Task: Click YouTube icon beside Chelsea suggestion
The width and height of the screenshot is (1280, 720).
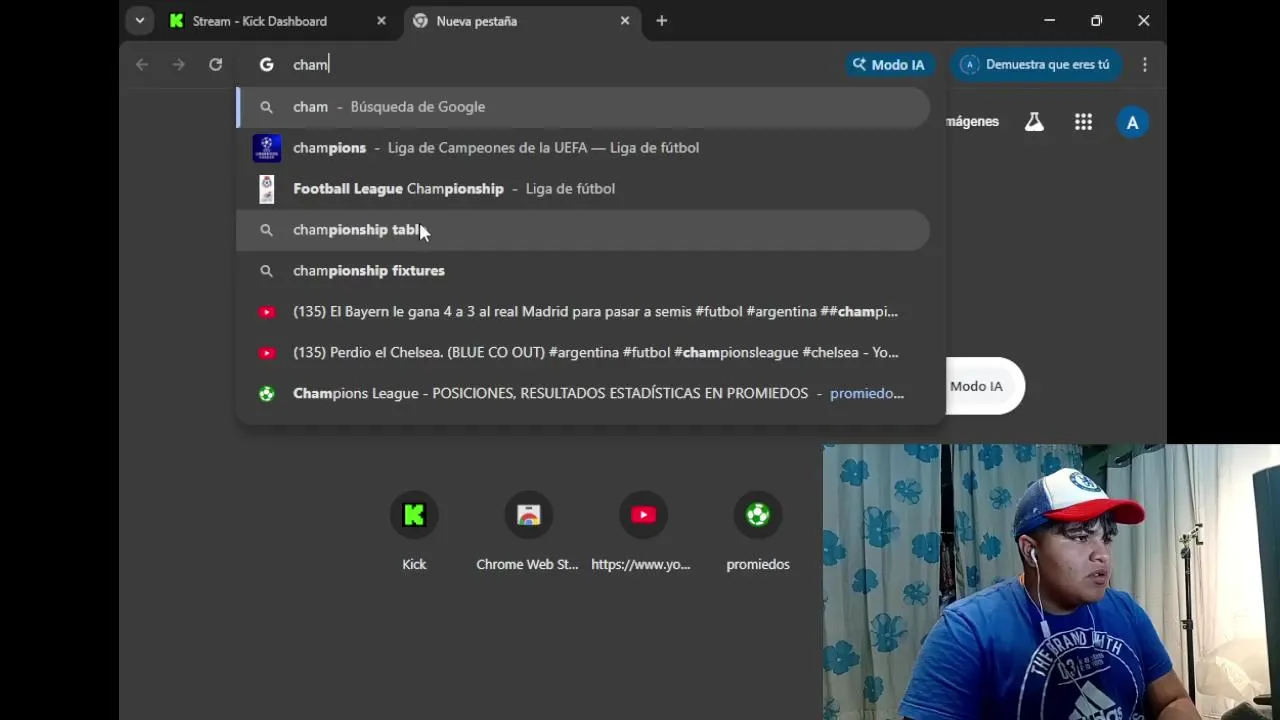Action: 266,353
